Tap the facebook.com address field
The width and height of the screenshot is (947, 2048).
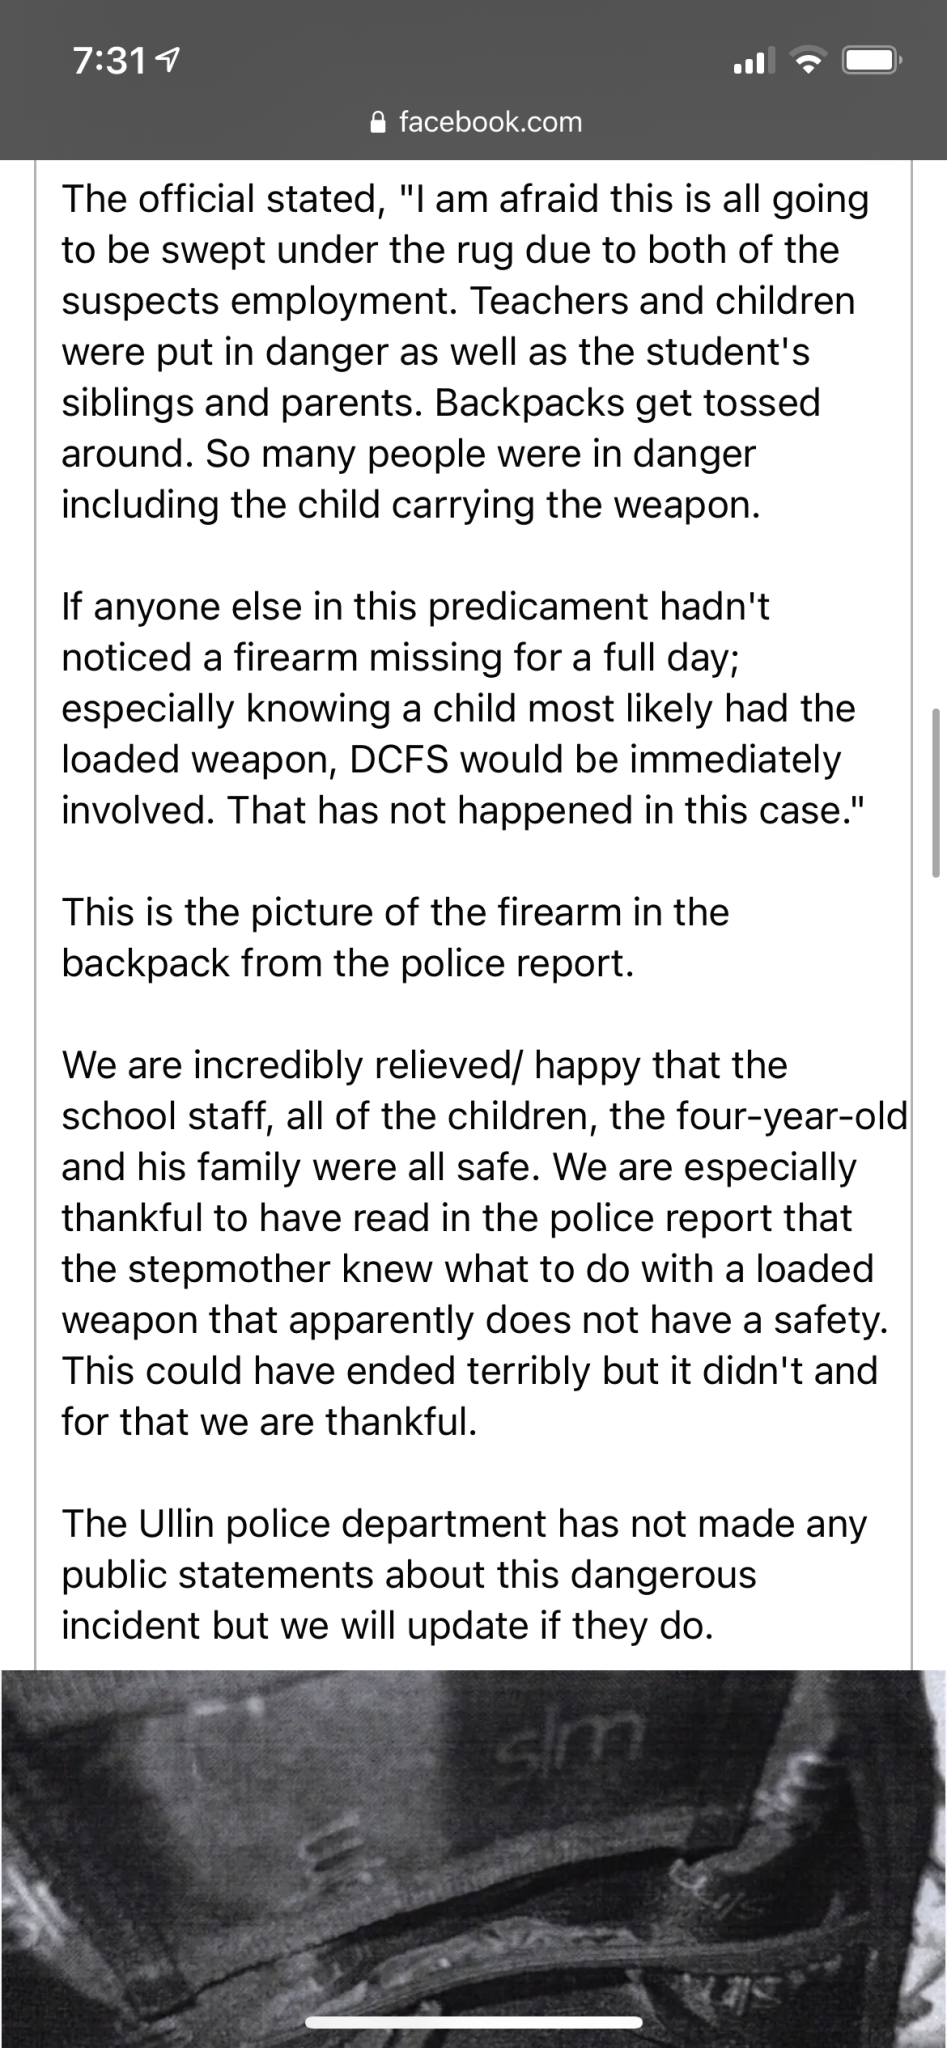click(x=489, y=123)
